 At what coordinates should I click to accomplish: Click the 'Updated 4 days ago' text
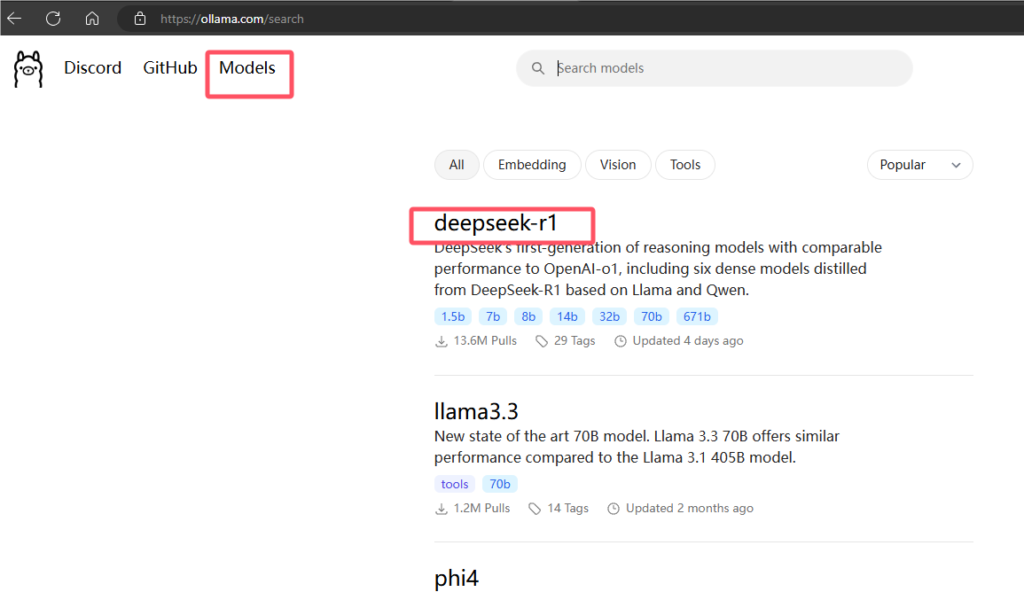688,340
